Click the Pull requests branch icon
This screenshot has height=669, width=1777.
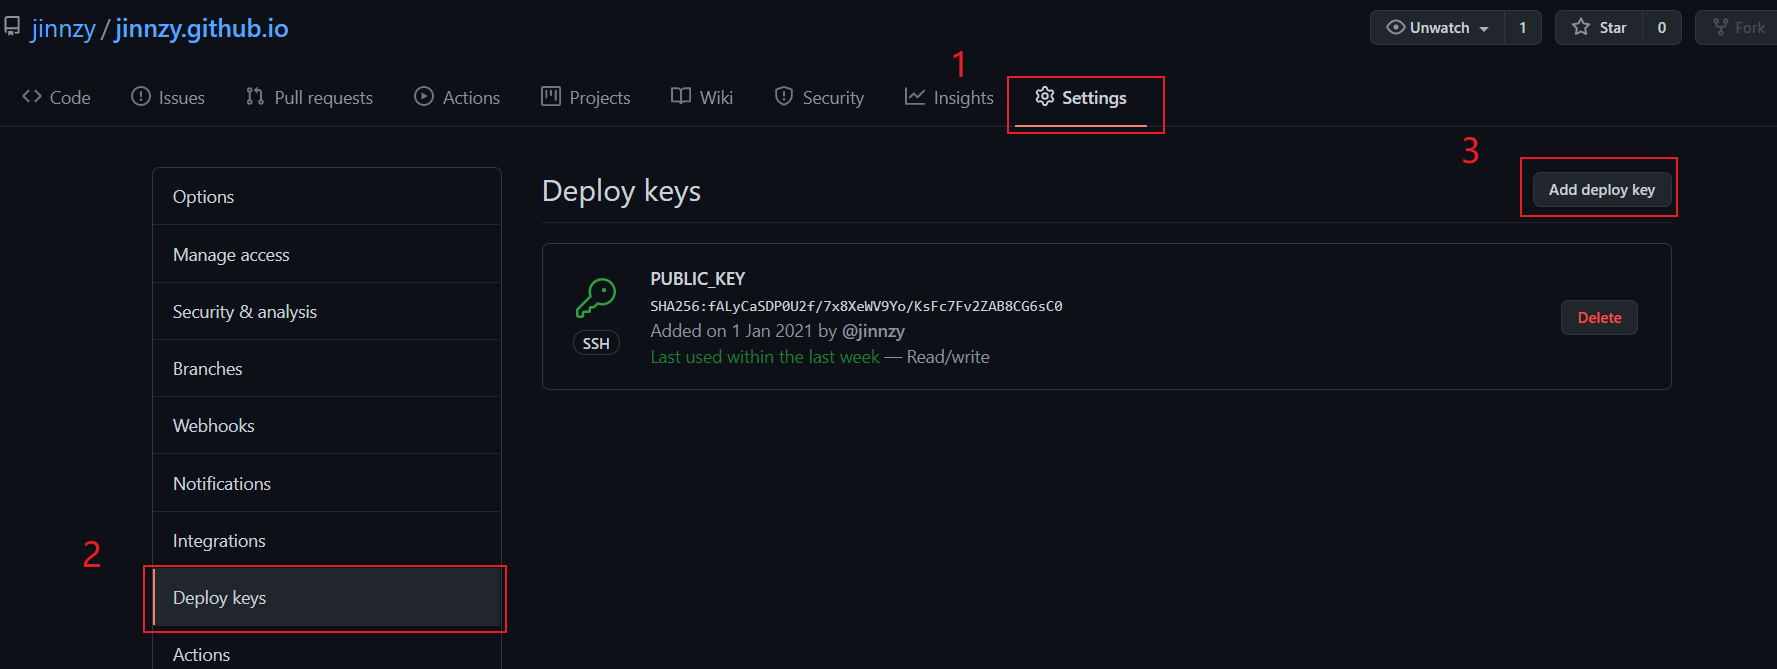(255, 97)
